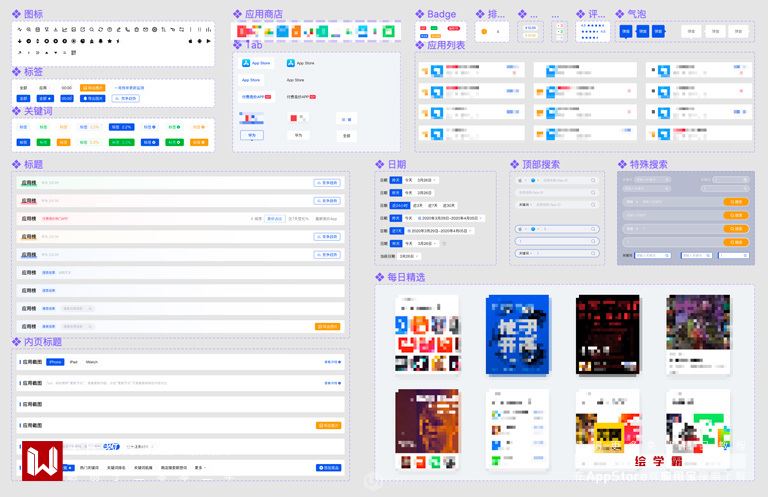768x497 pixels.
Task: Click the top orange search button in 特殊搜索
Action: [x=736, y=202]
